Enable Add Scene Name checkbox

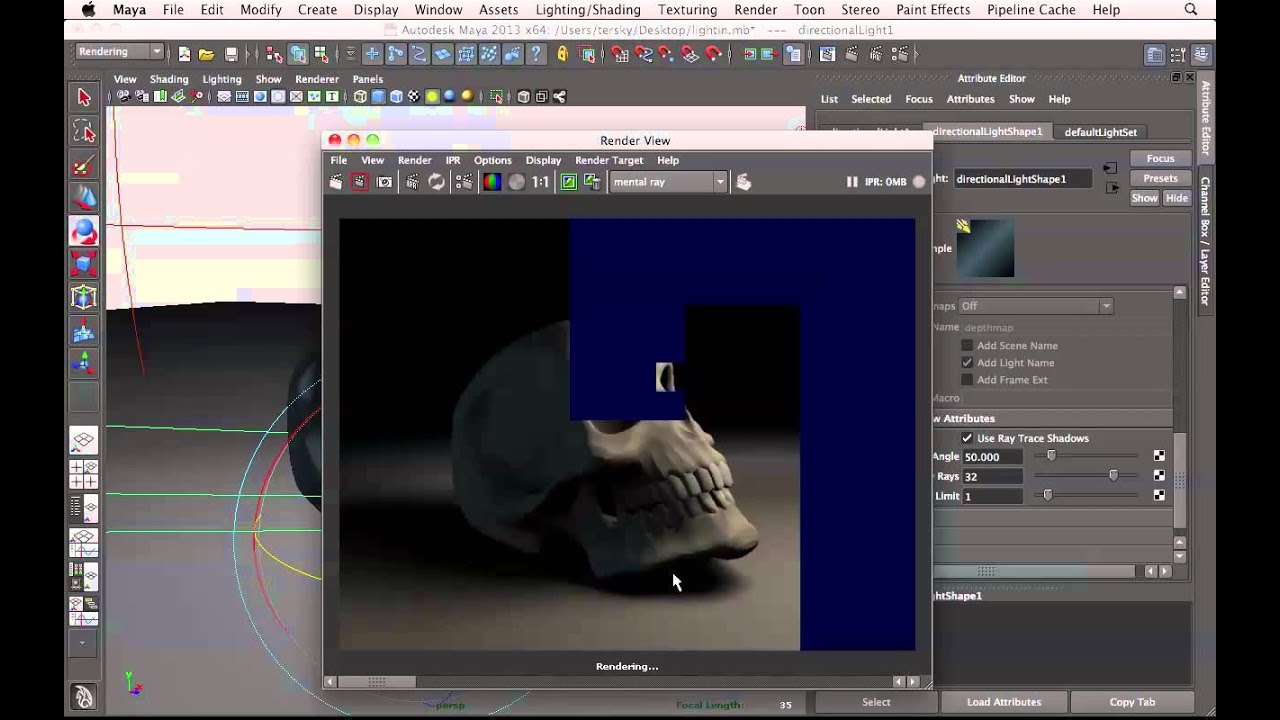pos(967,346)
